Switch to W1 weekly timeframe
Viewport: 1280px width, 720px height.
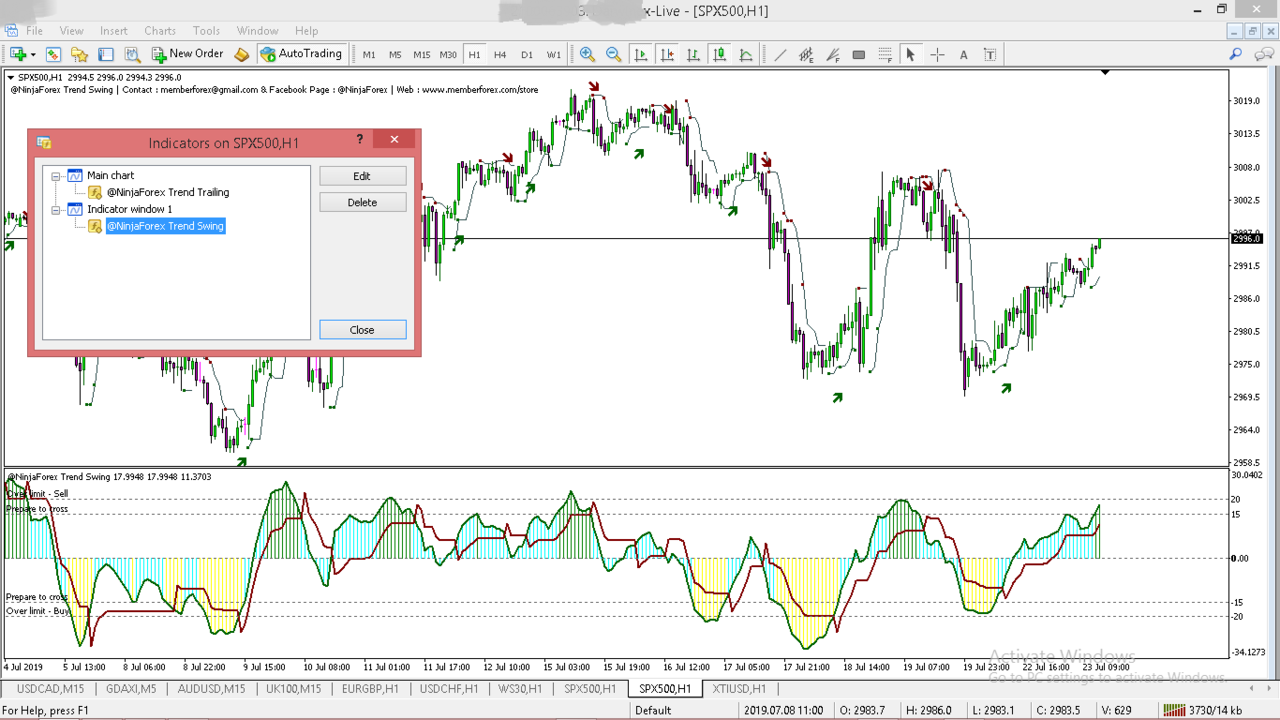(553, 54)
